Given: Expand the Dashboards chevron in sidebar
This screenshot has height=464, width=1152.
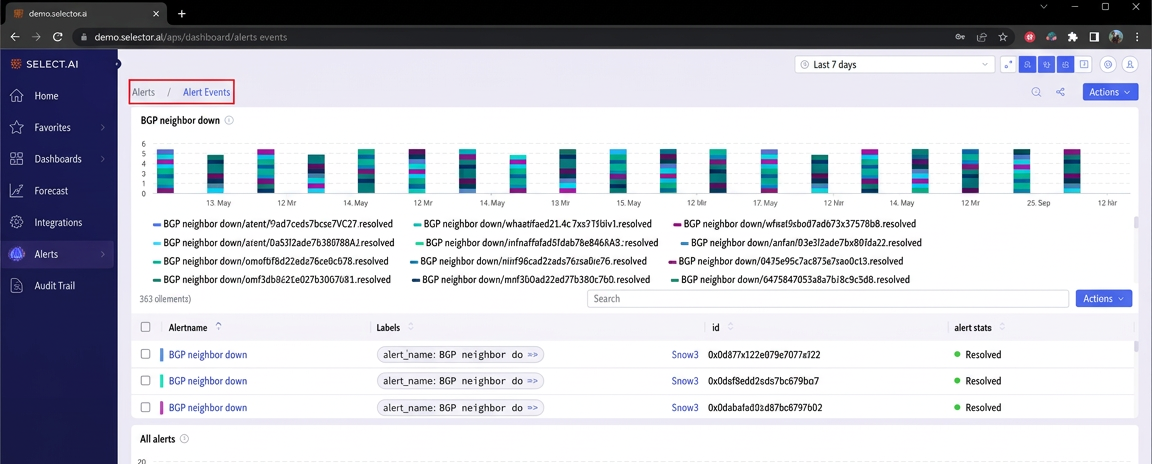Looking at the screenshot, I should pyautogui.click(x=103, y=159).
